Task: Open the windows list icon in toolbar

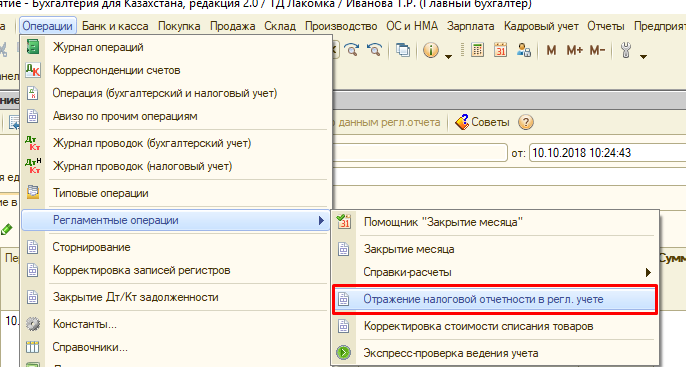Action: point(403,50)
